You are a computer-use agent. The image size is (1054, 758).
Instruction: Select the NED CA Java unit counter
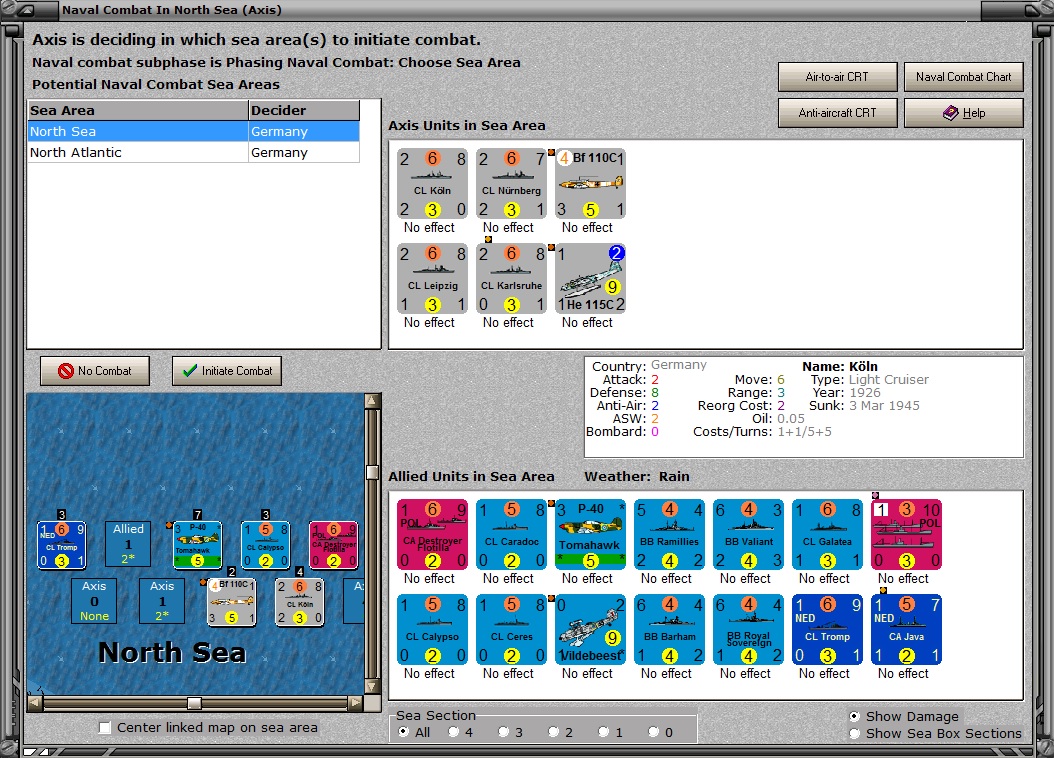[x=906, y=630]
